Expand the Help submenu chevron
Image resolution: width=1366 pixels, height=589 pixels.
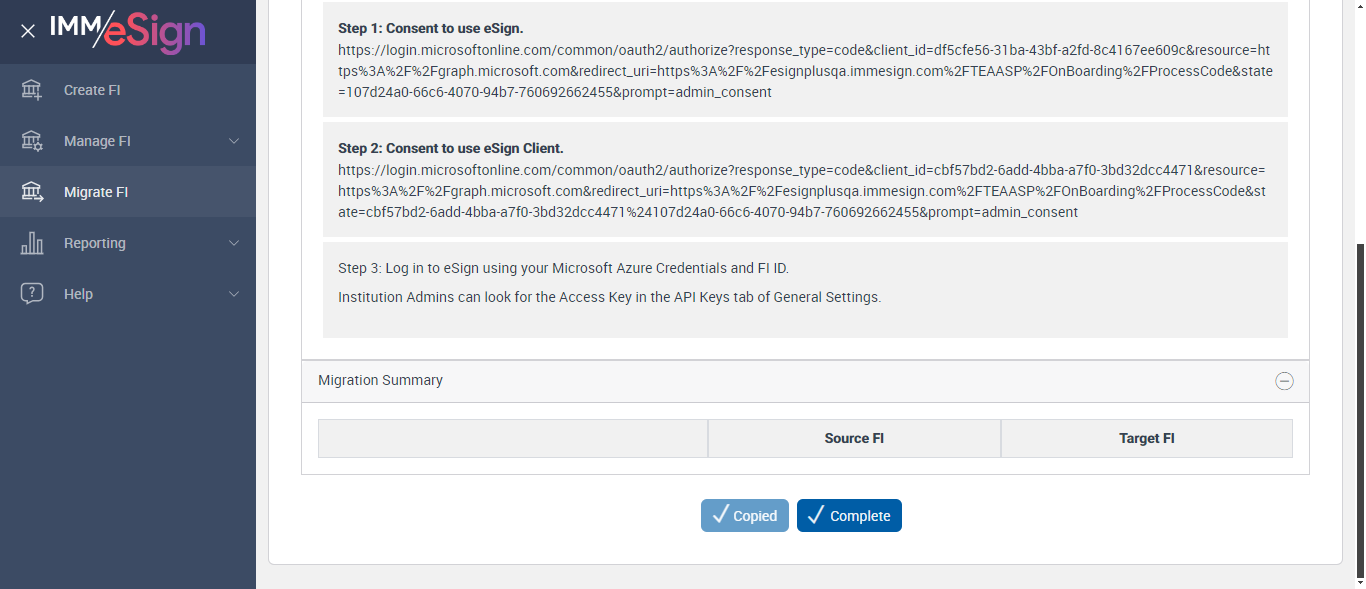pos(234,294)
